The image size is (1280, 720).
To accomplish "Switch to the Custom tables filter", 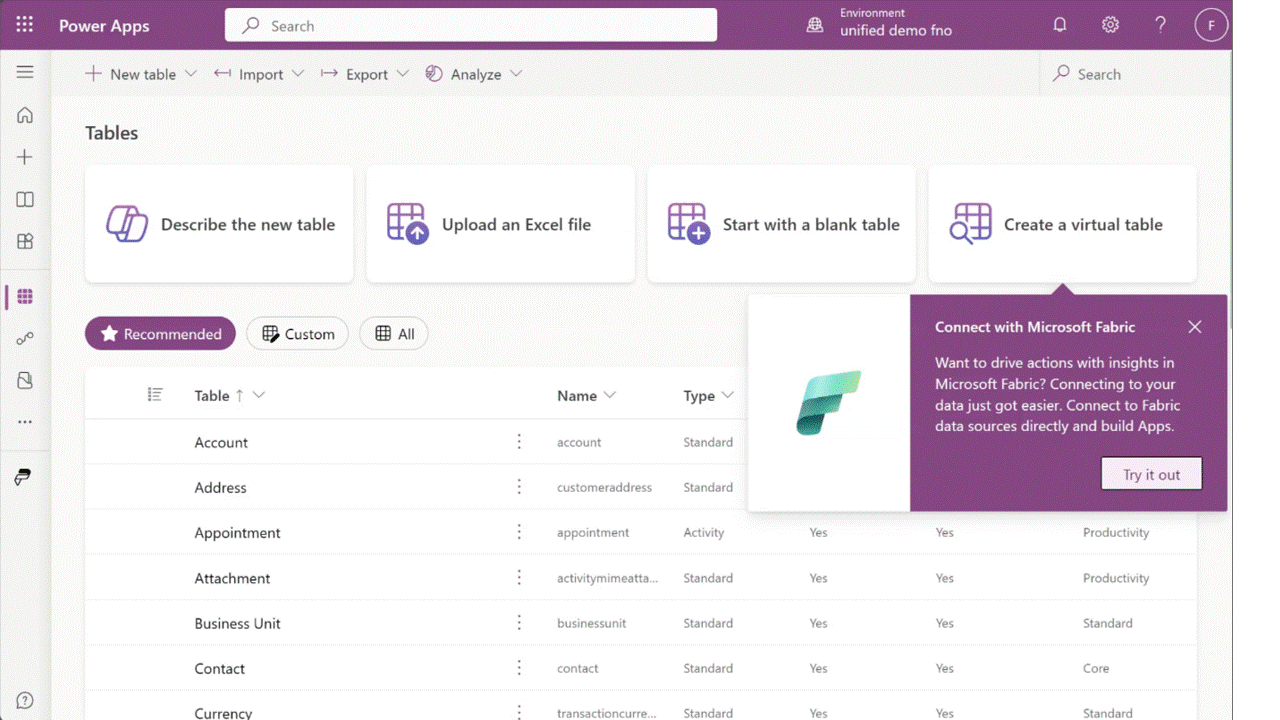I will (x=297, y=333).
